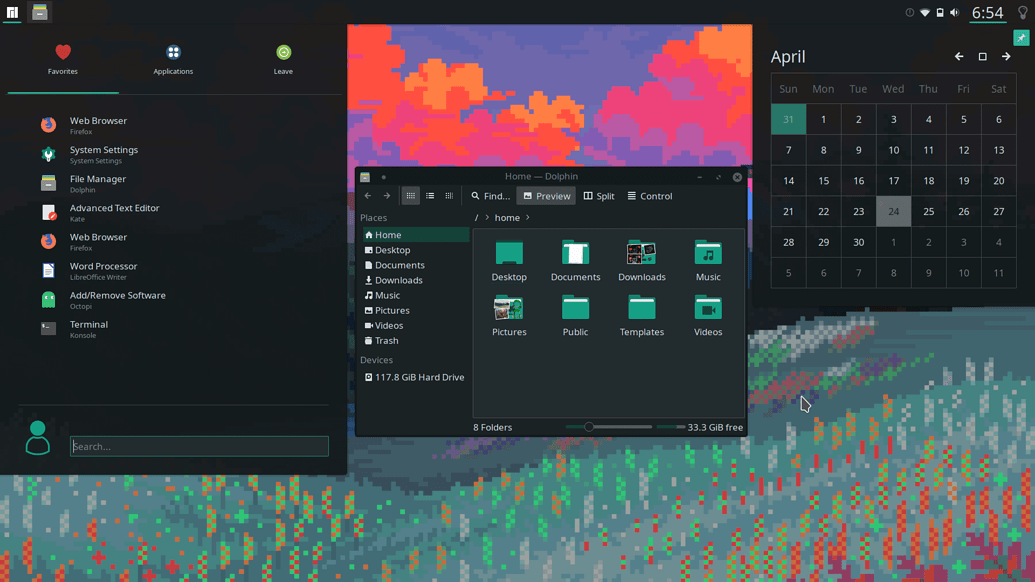Viewport: 1035px width, 582px height.
Task: Click the volume icon in system tray
Action: (954, 11)
